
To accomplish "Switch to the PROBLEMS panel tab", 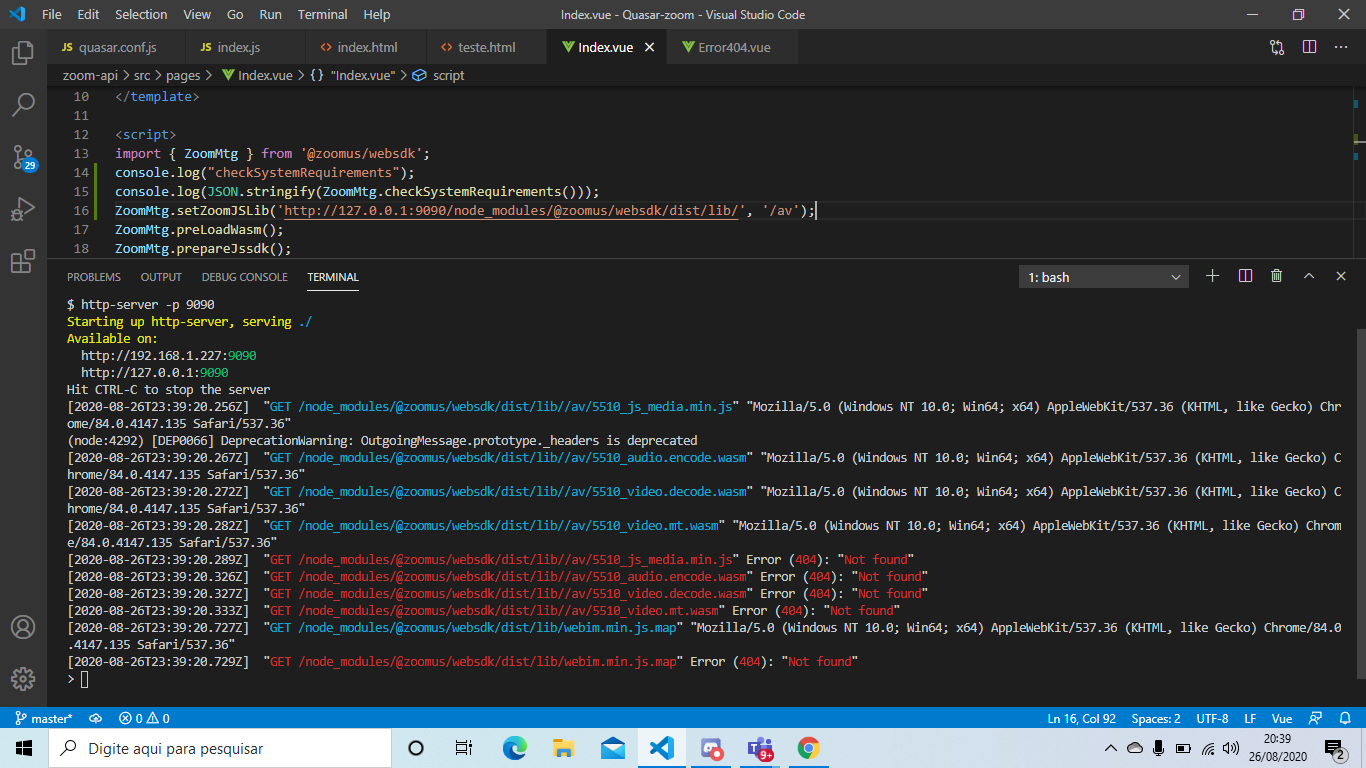I will [x=94, y=277].
